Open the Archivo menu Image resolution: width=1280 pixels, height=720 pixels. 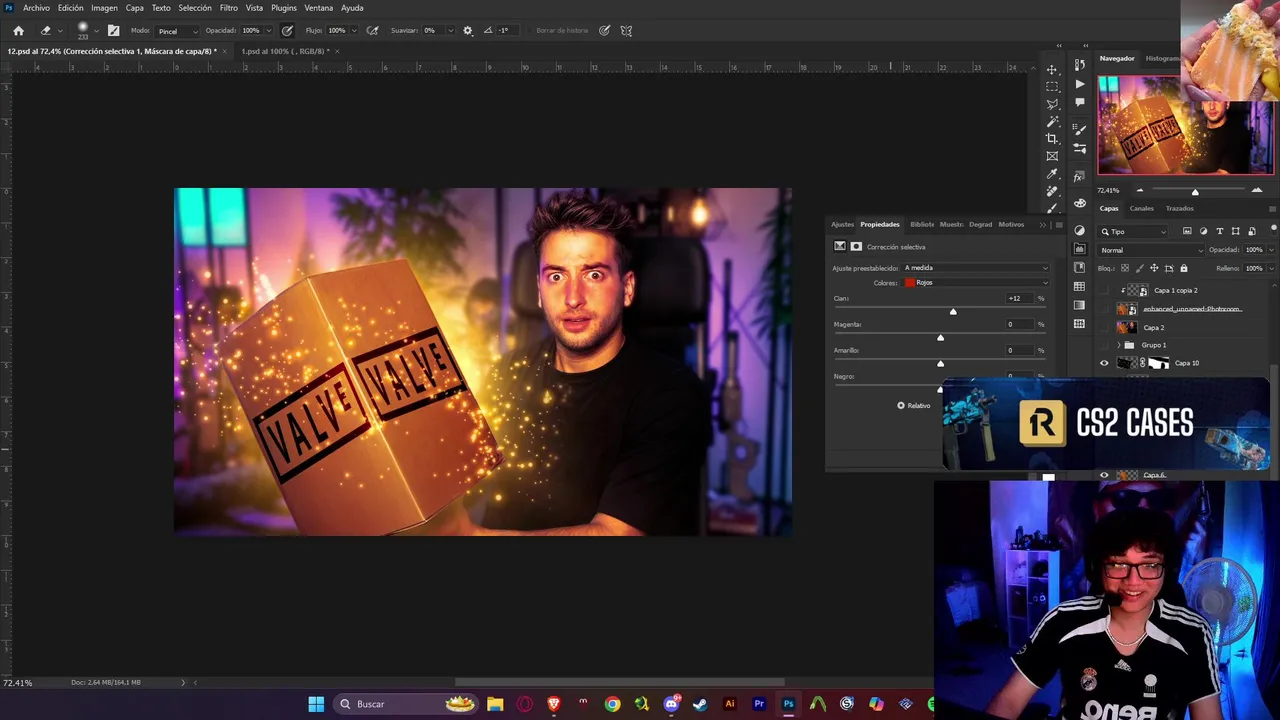tap(36, 8)
